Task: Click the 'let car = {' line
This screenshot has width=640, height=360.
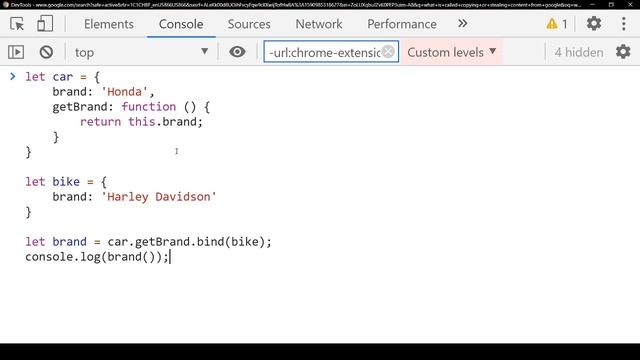Action: point(62,77)
